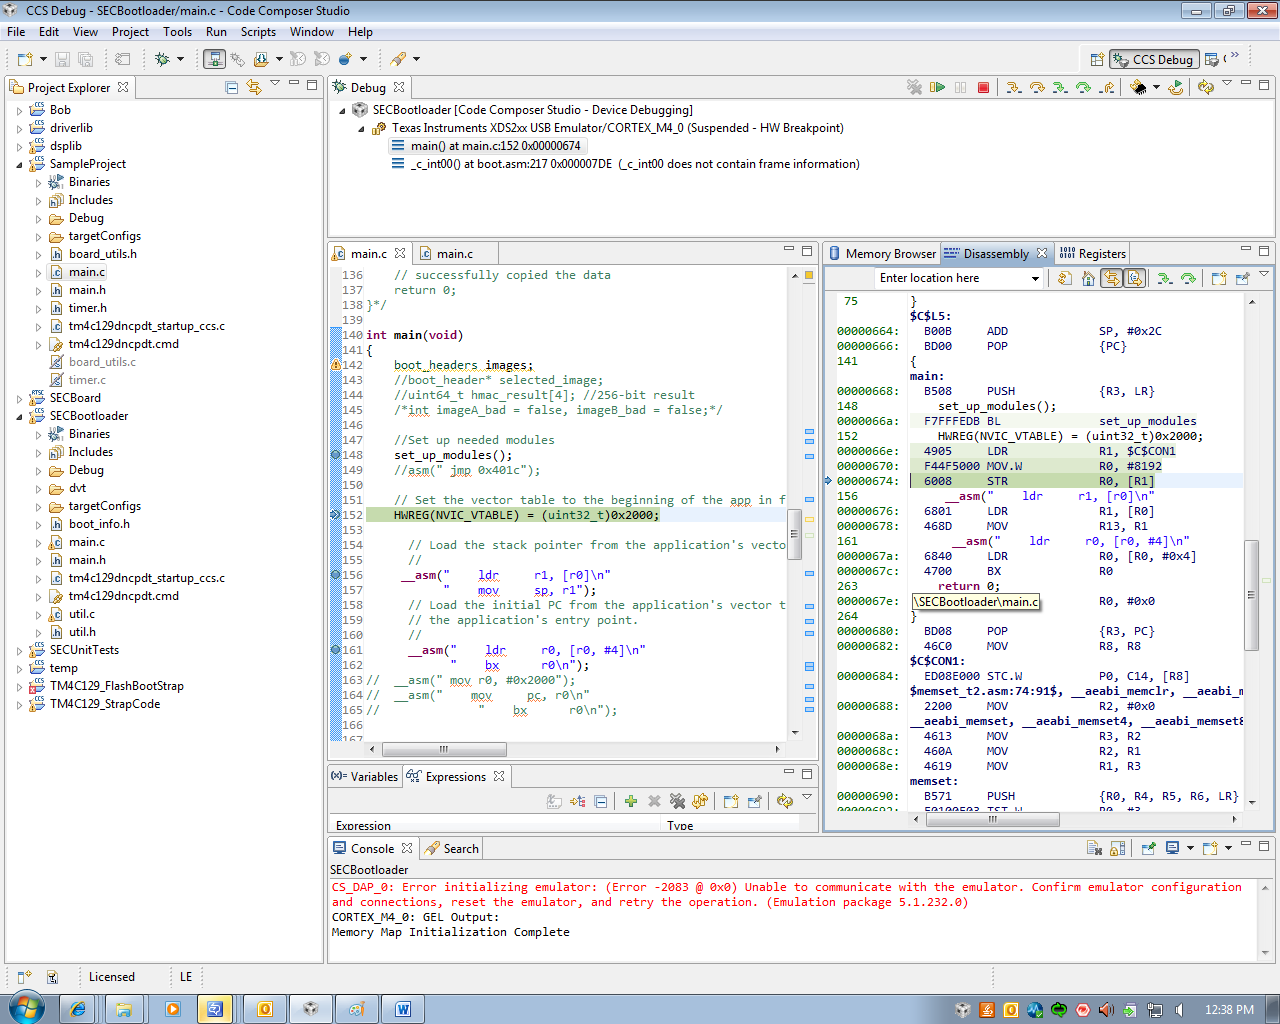Image resolution: width=1280 pixels, height=1024 pixels.
Task: Toggle Link with Debug View in Disassembly
Action: point(1112,278)
